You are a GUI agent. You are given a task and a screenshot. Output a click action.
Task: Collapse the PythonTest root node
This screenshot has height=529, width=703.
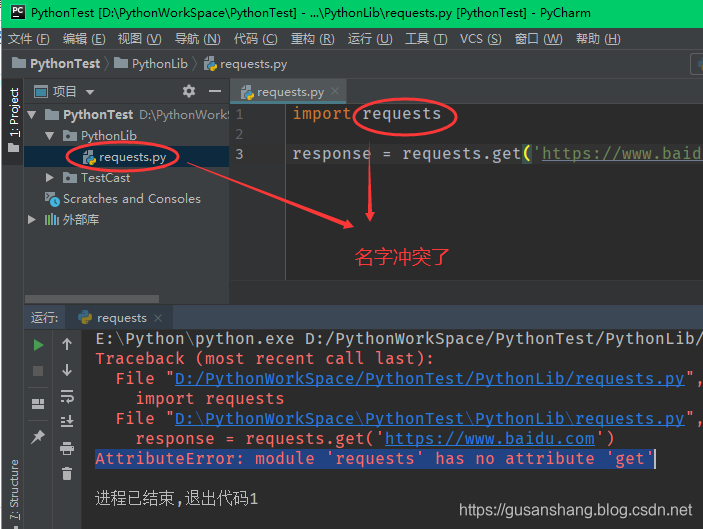[32, 115]
